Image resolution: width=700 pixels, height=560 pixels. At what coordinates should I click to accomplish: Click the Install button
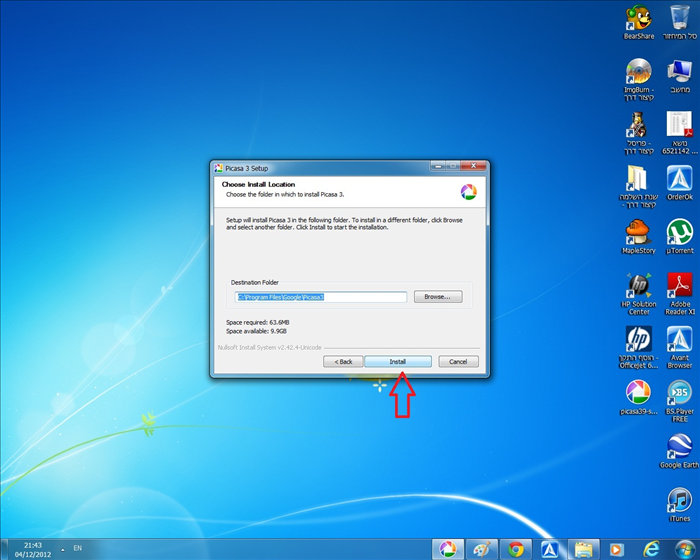pyautogui.click(x=398, y=361)
